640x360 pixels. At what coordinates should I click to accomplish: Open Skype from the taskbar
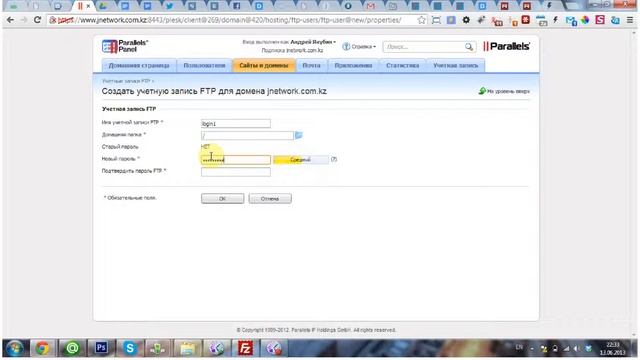130,348
